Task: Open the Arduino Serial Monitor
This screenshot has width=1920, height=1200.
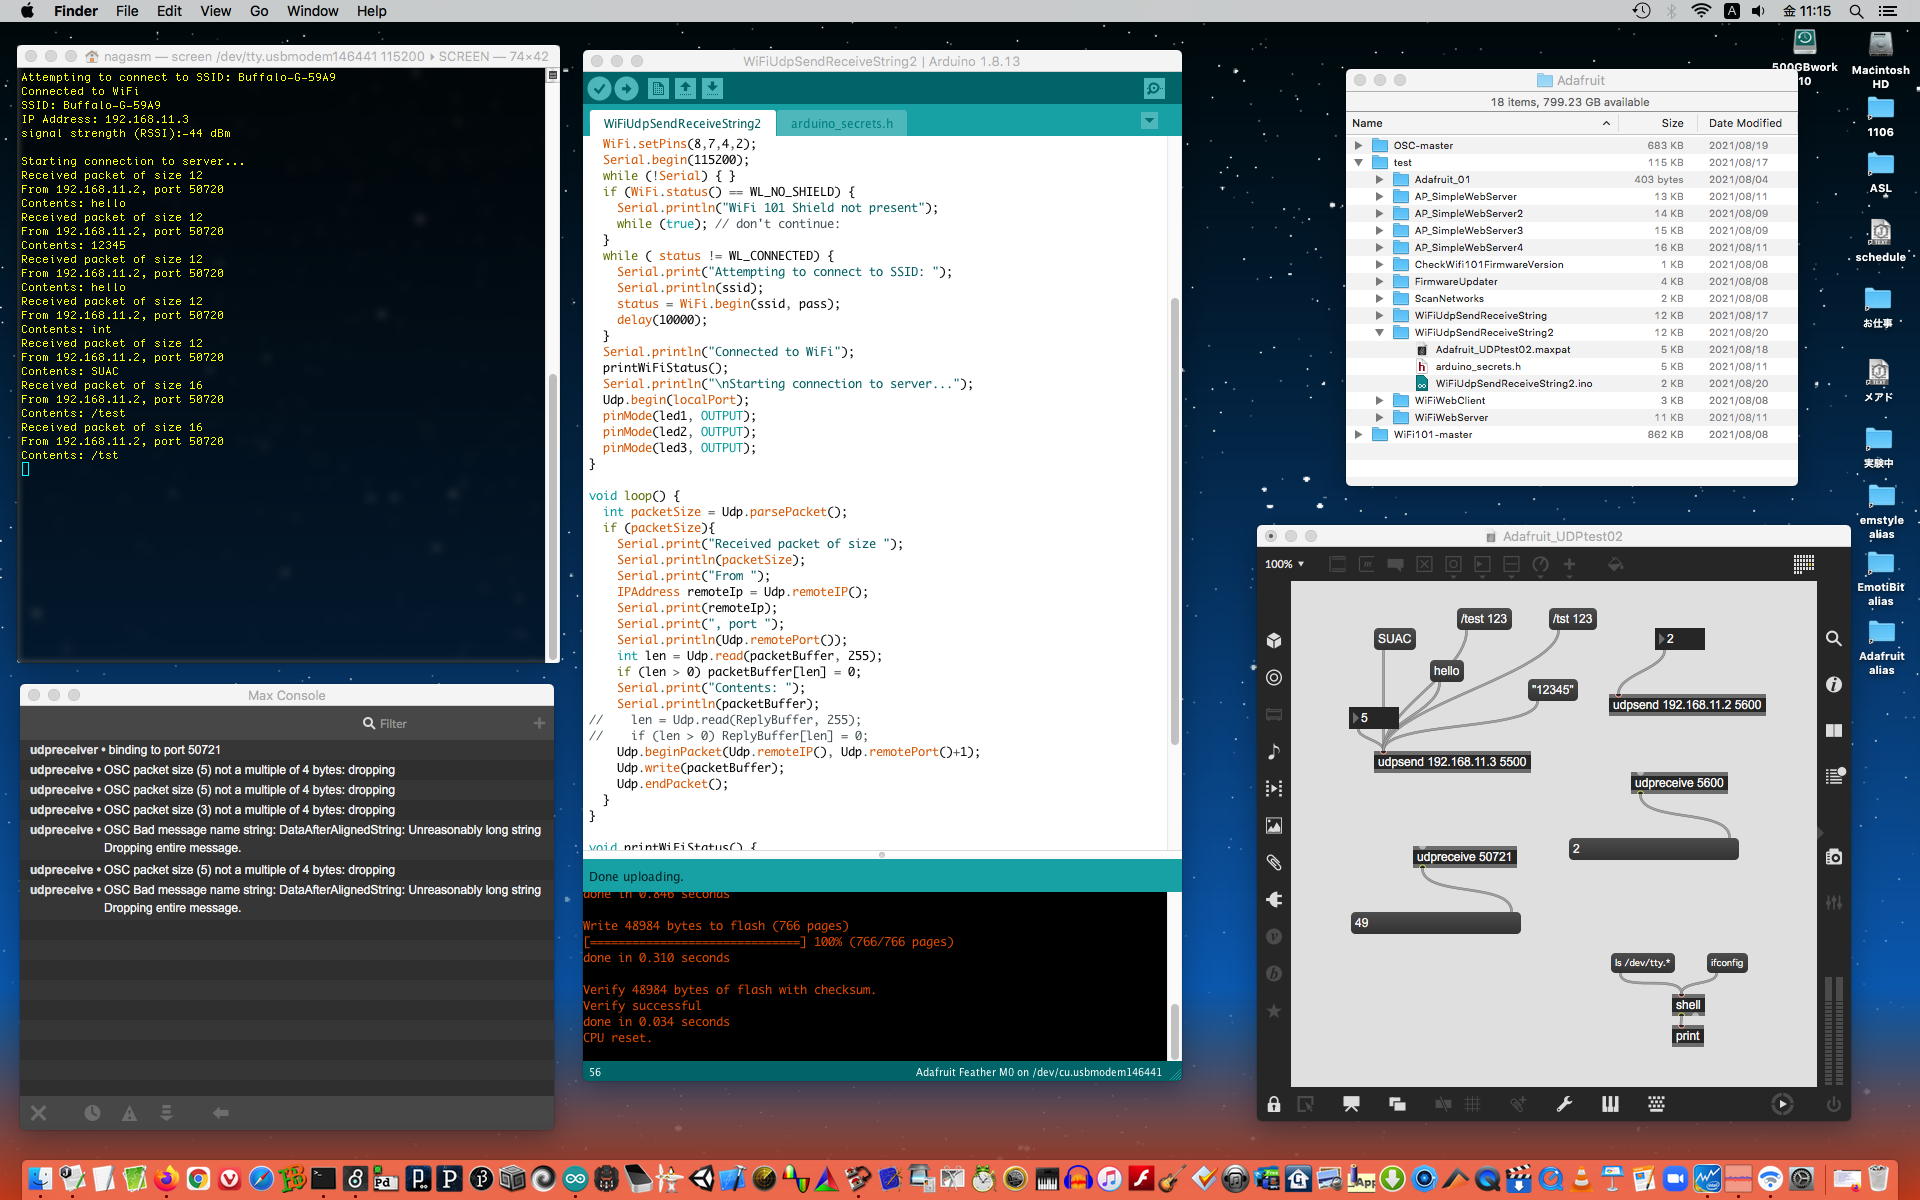Action: pyautogui.click(x=1154, y=89)
